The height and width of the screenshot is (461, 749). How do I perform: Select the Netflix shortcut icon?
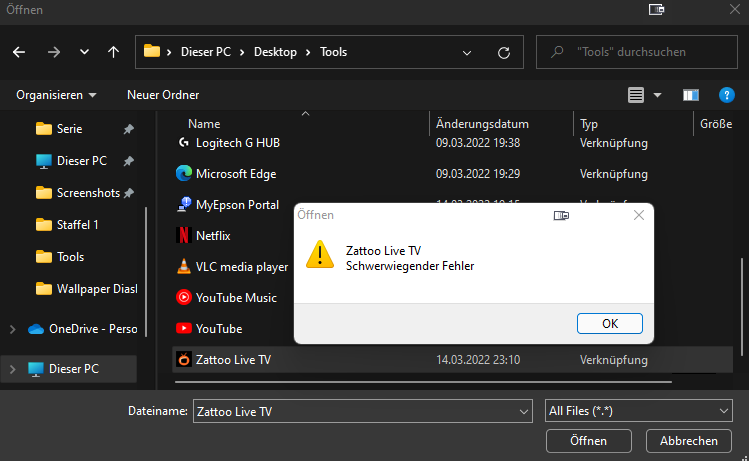click(183, 235)
